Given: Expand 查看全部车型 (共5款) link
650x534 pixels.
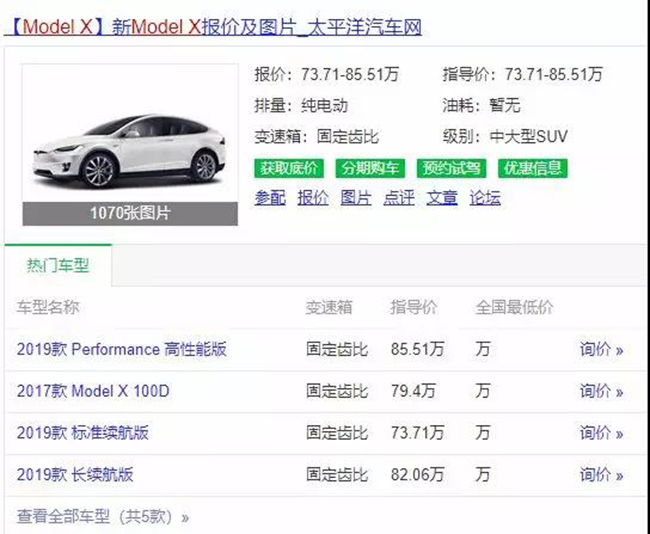Looking at the screenshot, I should tap(103, 517).
